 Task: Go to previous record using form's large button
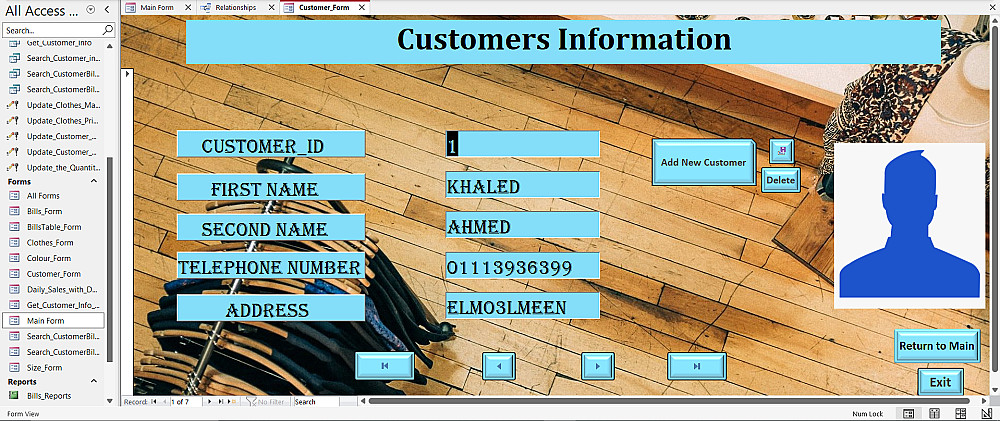[x=499, y=366]
